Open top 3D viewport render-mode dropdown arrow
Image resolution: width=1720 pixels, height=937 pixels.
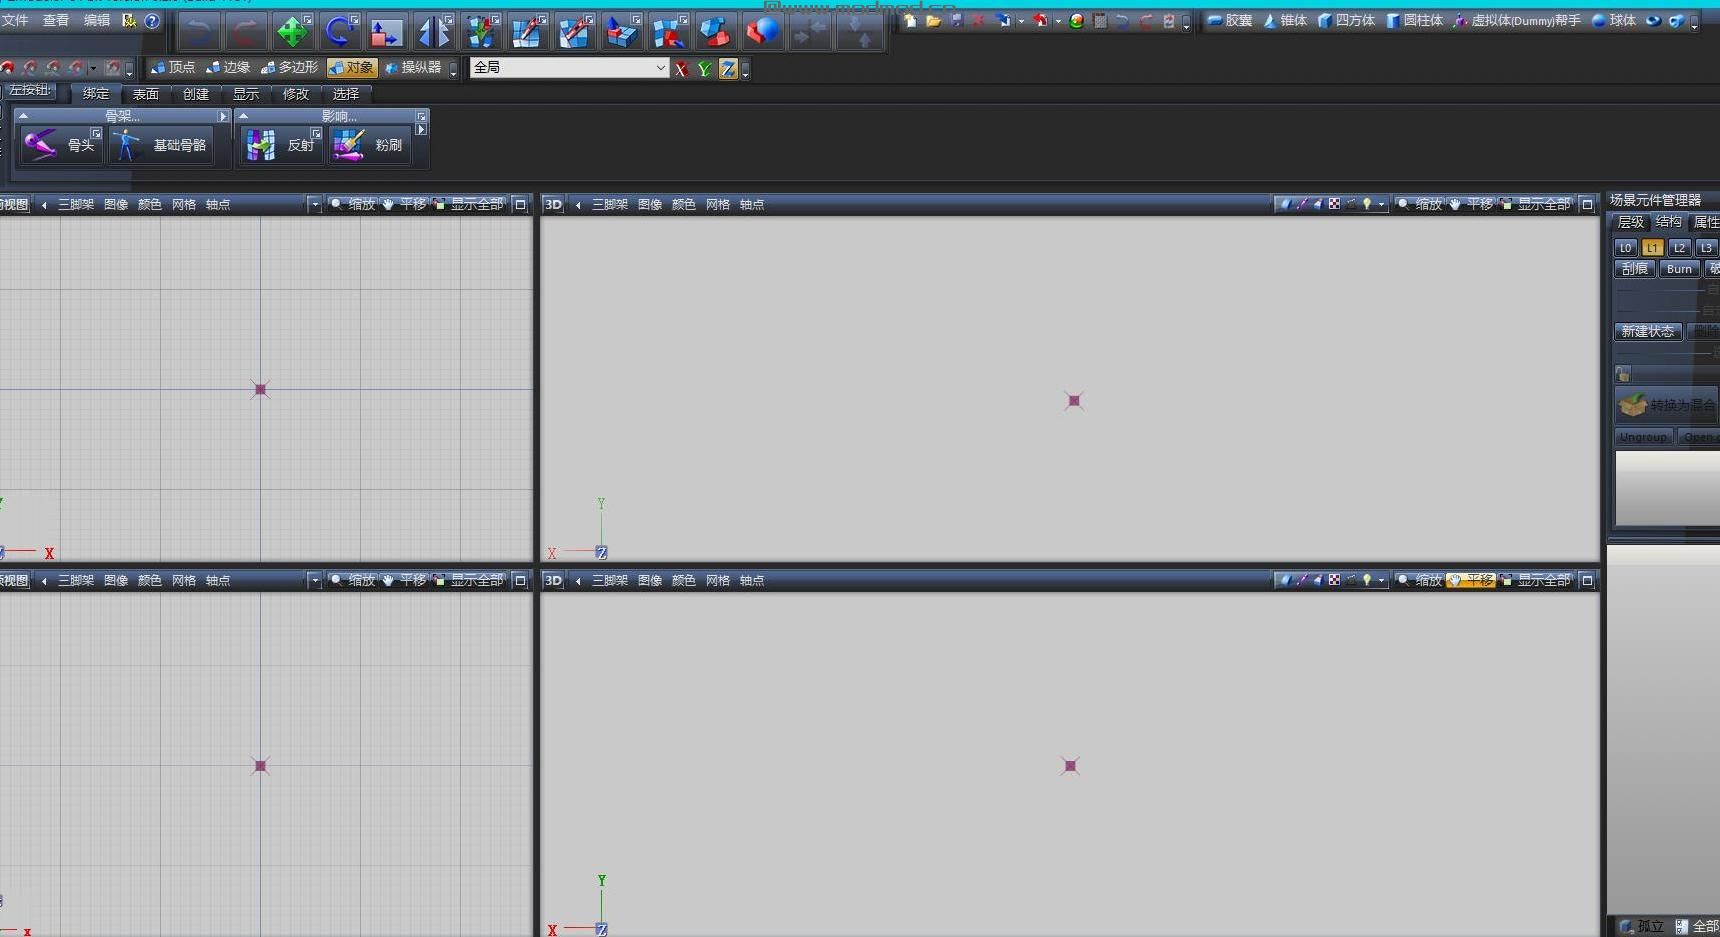coord(1382,204)
